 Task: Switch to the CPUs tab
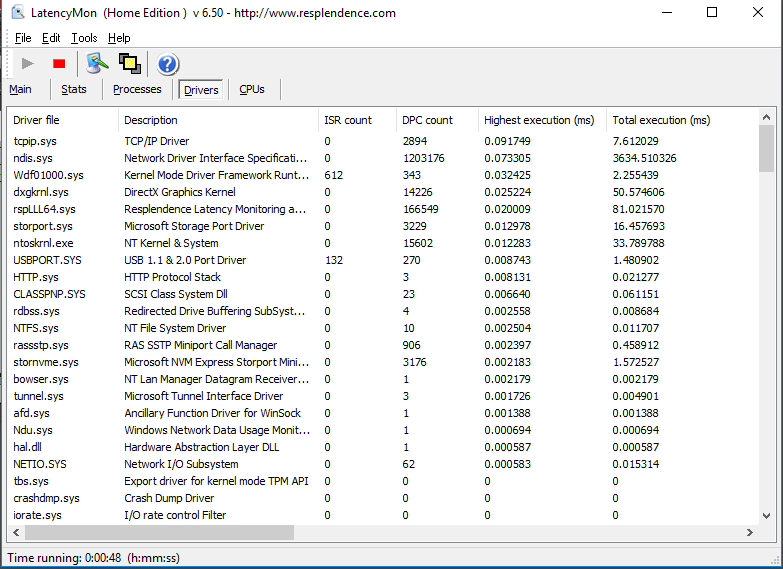pos(252,89)
